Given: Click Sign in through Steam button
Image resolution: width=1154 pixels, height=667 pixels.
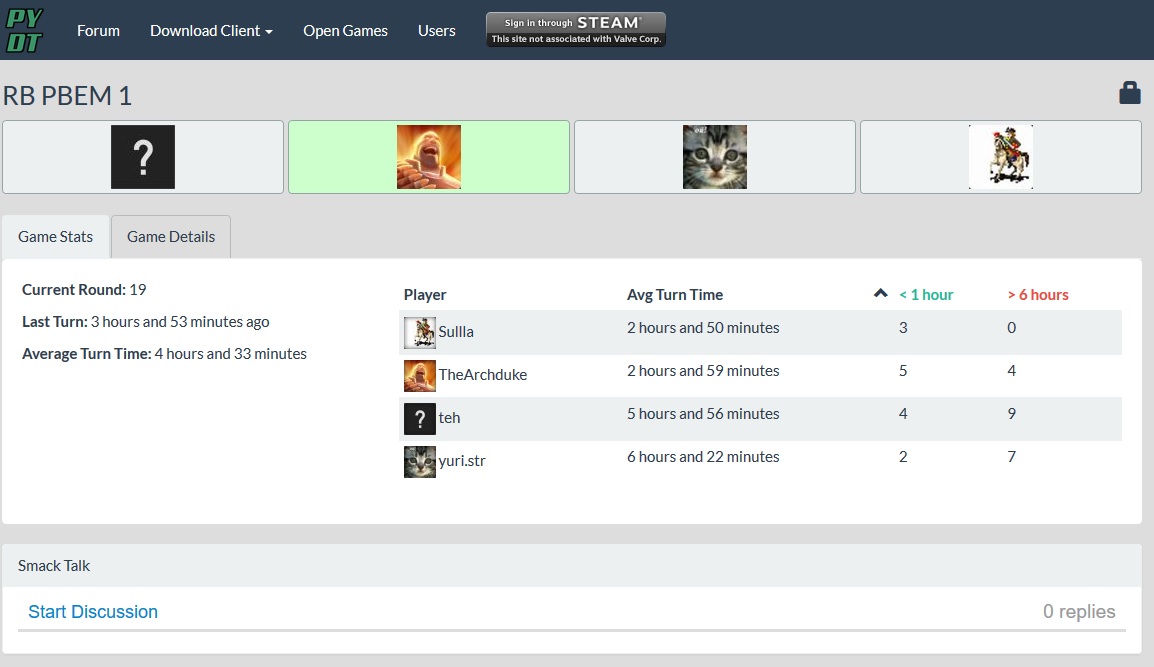Looking at the screenshot, I should pyautogui.click(x=575, y=30).
